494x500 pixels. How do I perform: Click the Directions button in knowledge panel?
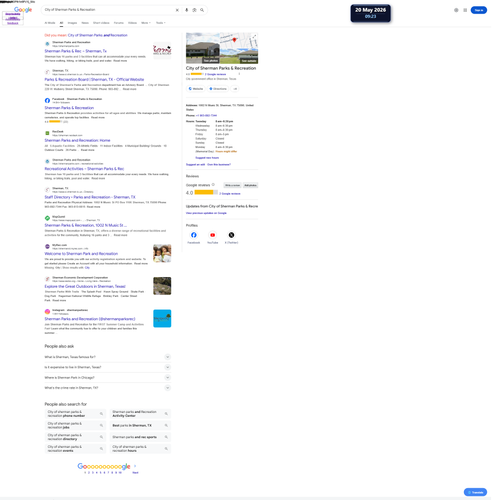click(219, 89)
